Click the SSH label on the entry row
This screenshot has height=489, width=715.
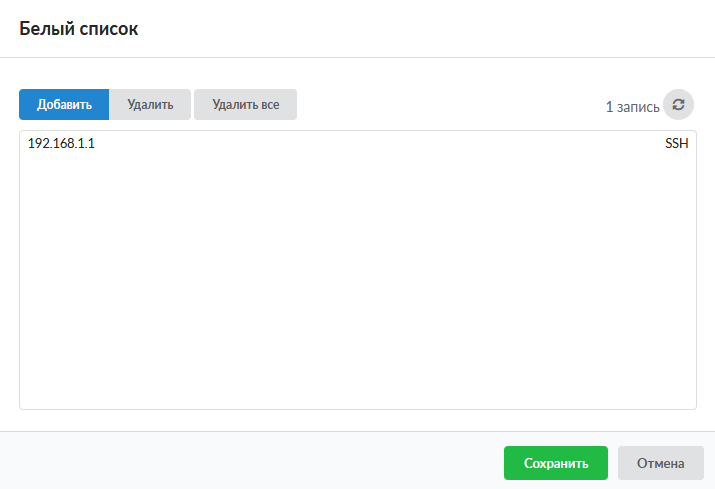676,144
